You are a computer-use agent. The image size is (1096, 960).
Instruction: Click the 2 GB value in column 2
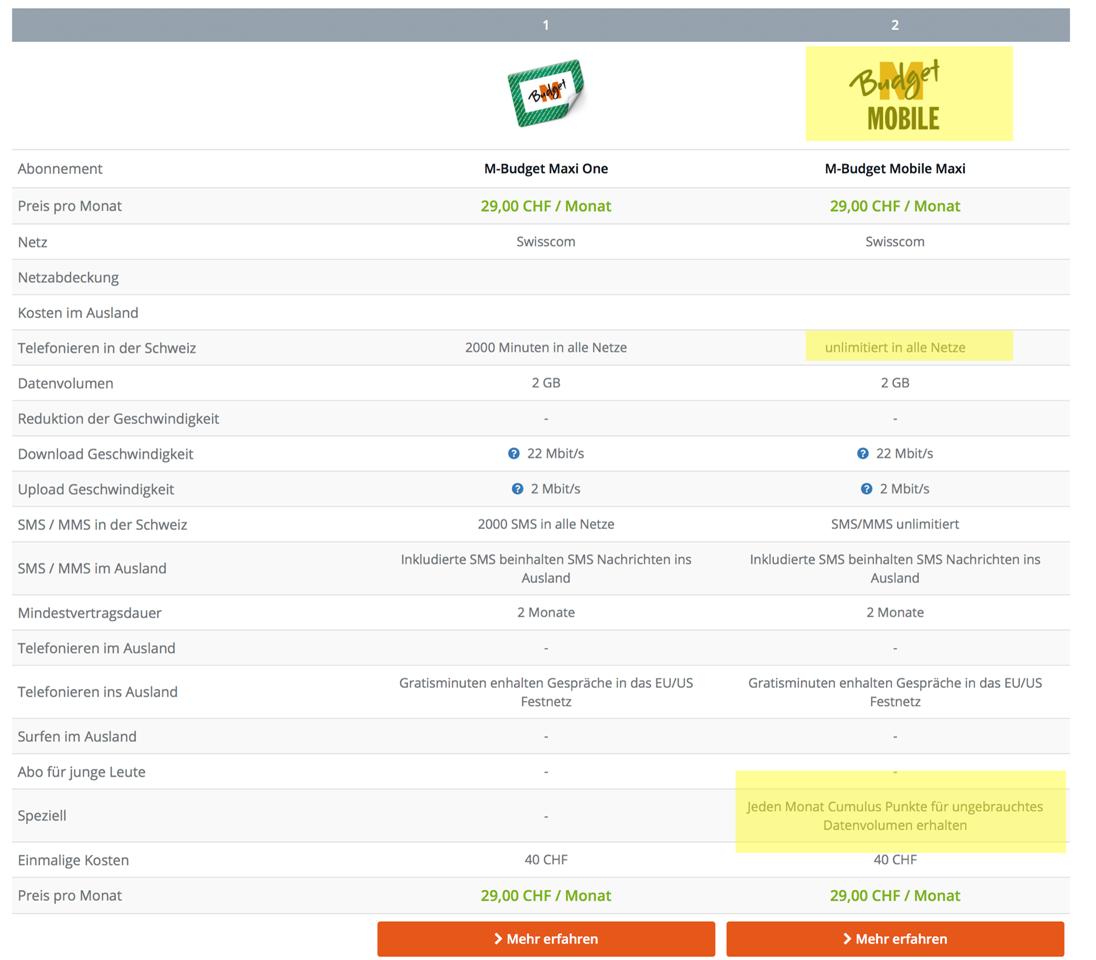click(x=895, y=383)
